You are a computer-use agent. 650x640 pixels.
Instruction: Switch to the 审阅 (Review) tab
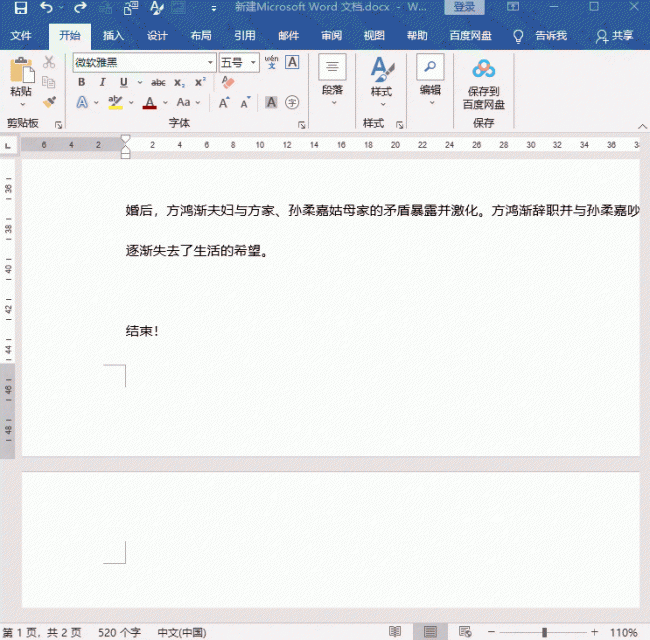tap(332, 36)
